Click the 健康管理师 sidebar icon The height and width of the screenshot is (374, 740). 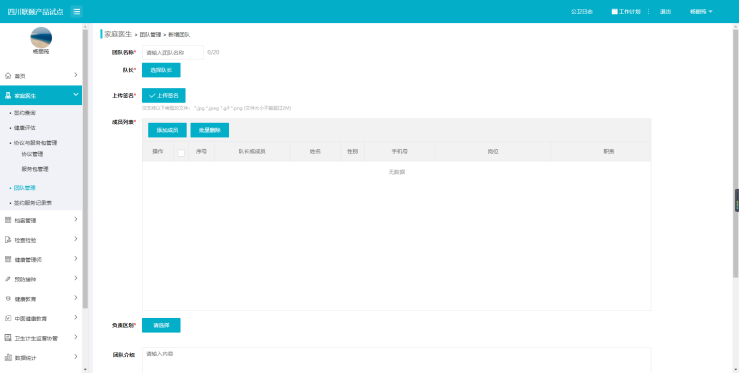tap(8, 259)
